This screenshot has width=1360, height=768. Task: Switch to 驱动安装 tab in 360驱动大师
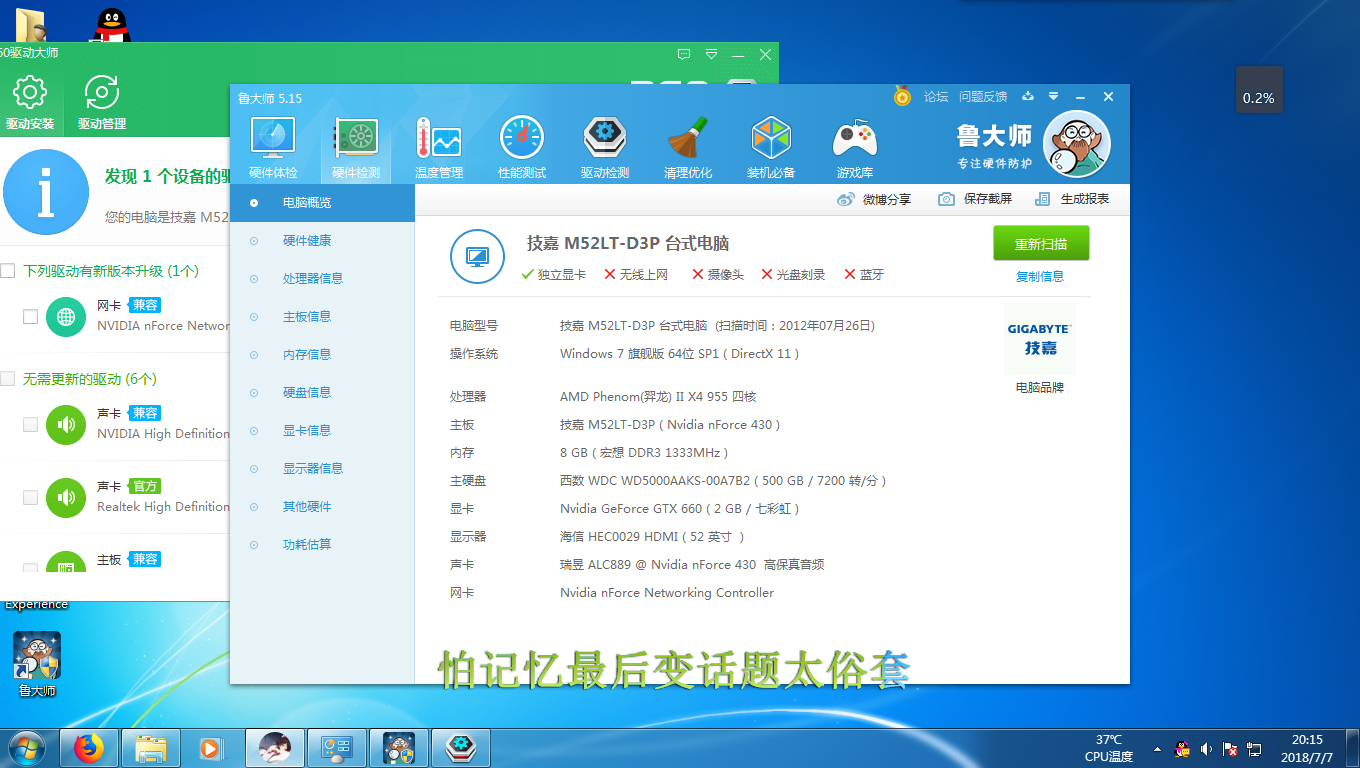tap(30, 103)
